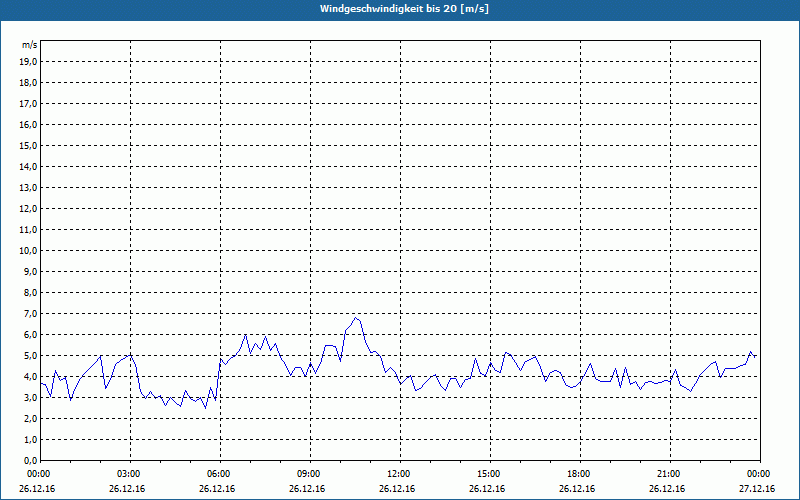Select the "03:00" time label

click(x=130, y=474)
